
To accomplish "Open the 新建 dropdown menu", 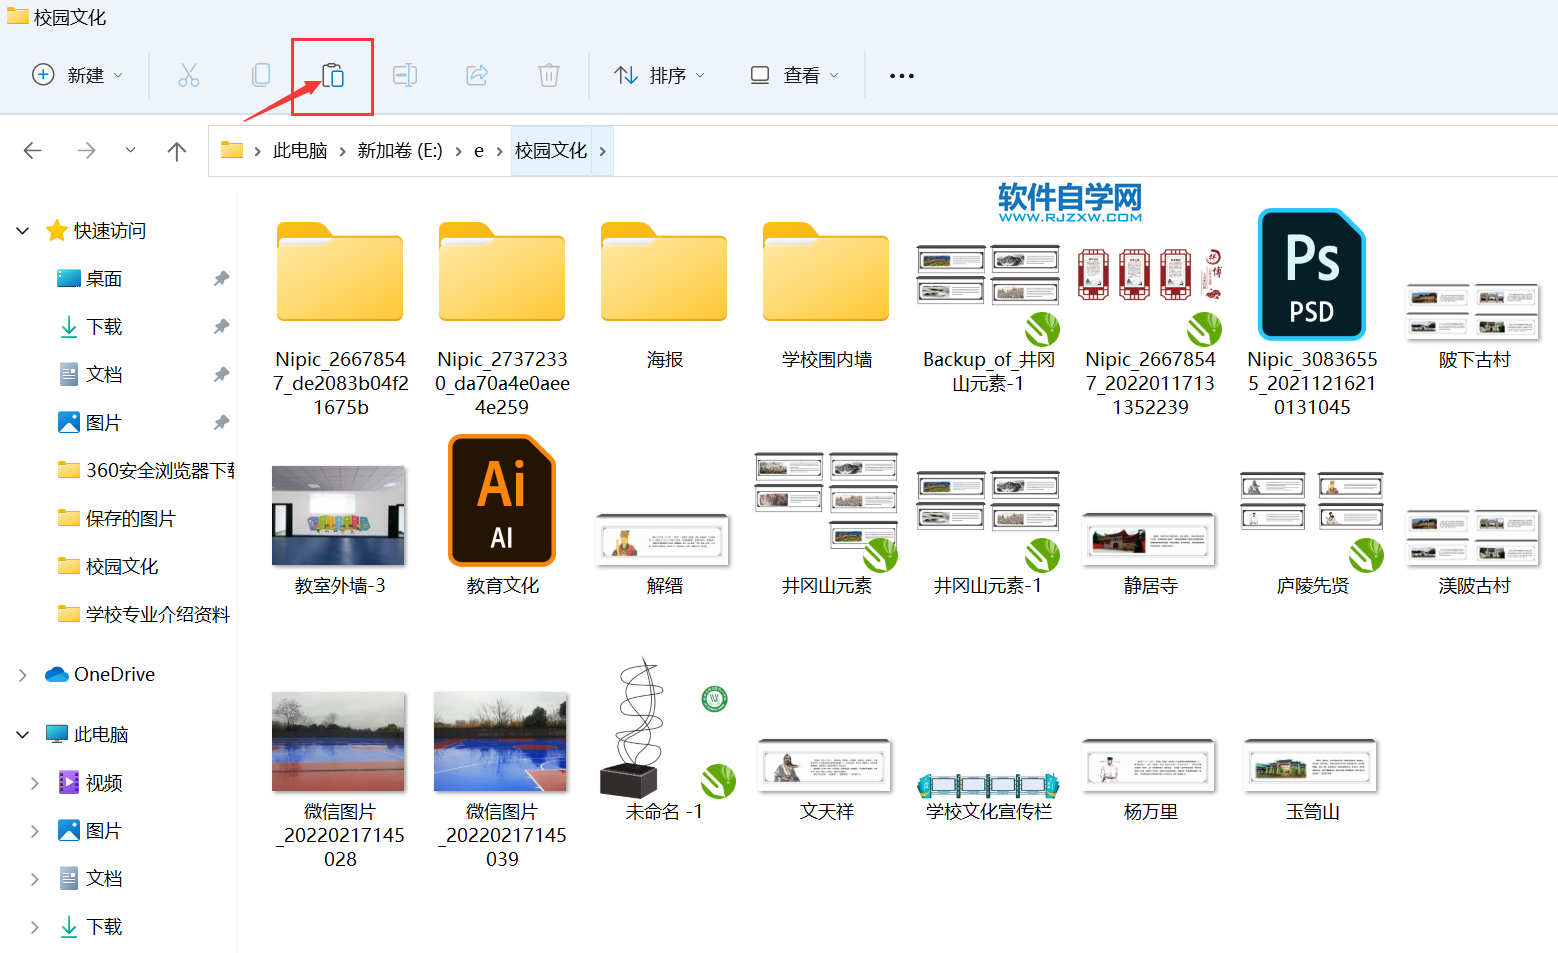I will pos(78,75).
